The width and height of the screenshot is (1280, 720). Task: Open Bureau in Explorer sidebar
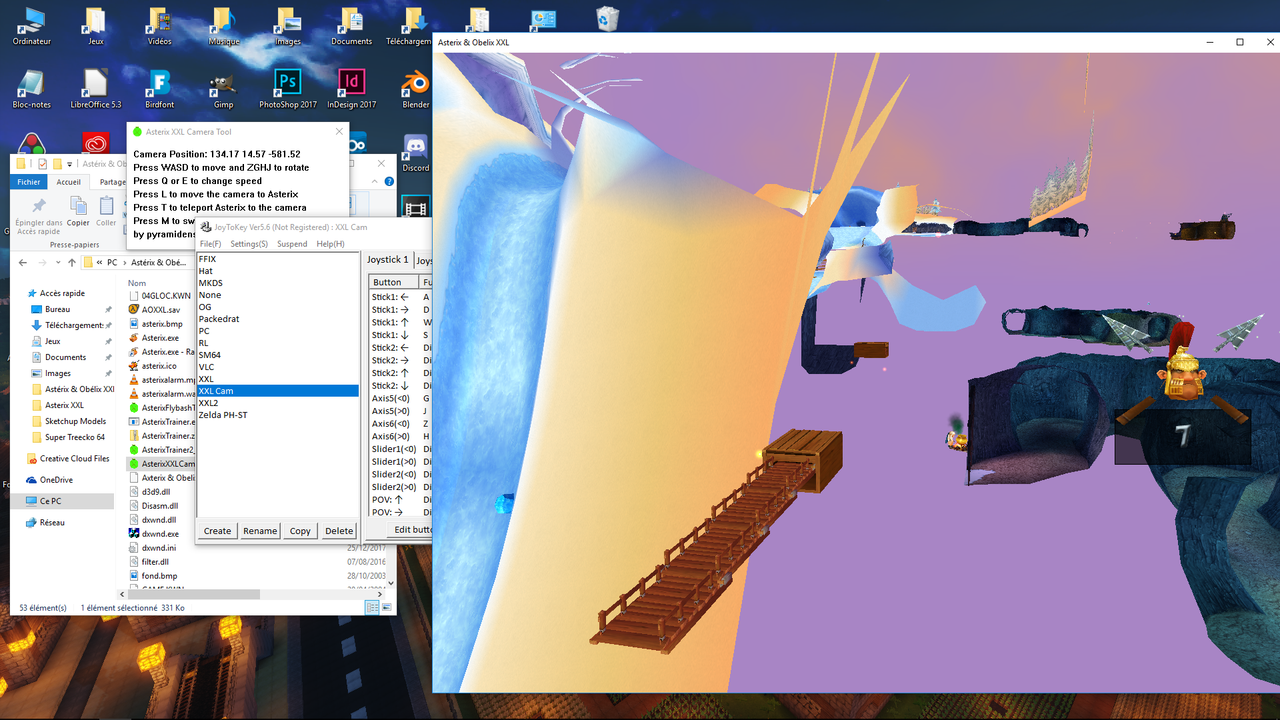coord(58,309)
